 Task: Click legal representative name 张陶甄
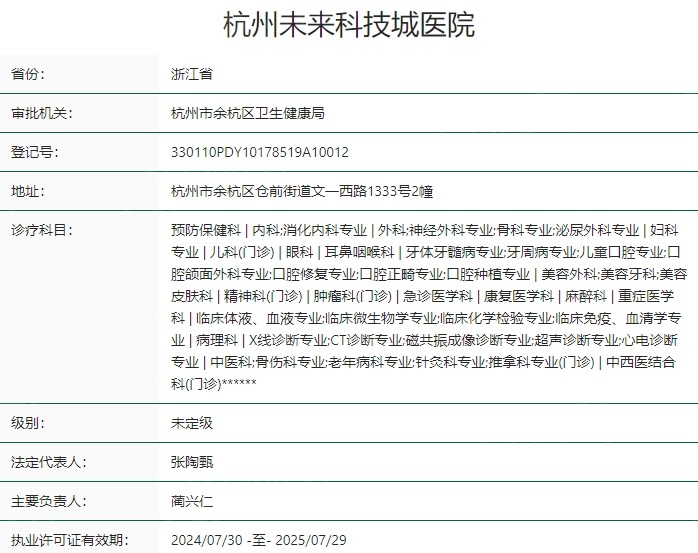(192, 462)
